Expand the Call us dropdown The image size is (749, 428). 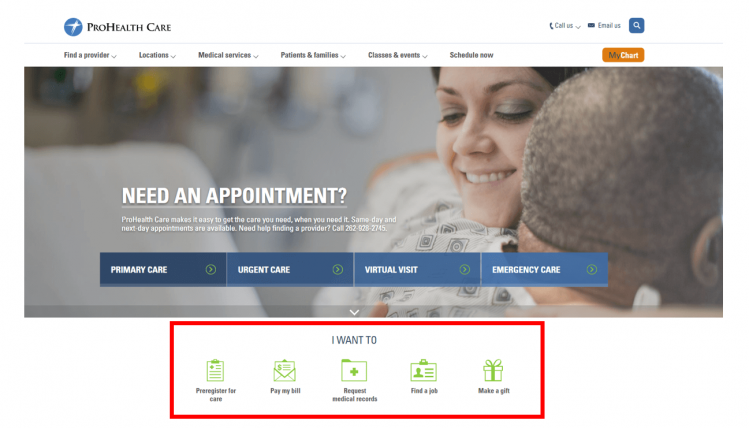click(565, 26)
